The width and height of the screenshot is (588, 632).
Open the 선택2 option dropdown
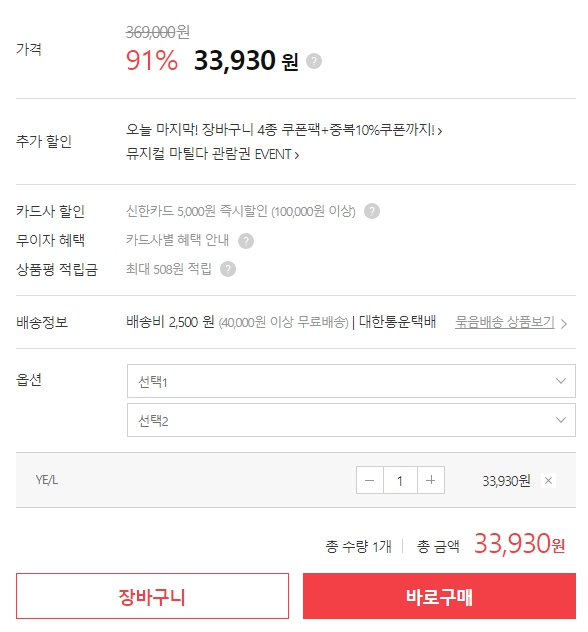point(351,420)
